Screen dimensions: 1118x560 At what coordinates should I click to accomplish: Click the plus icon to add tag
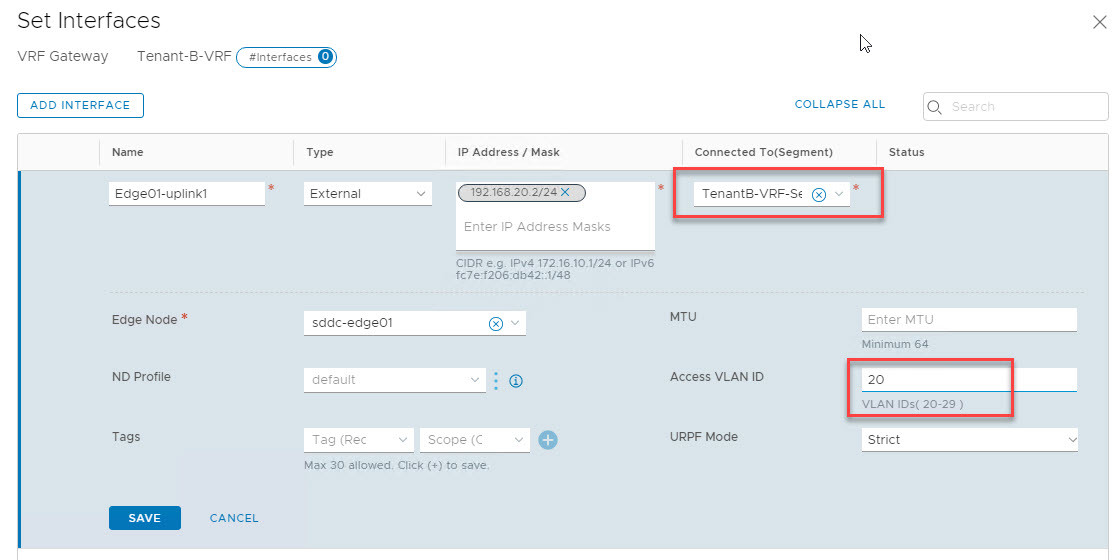click(x=548, y=440)
